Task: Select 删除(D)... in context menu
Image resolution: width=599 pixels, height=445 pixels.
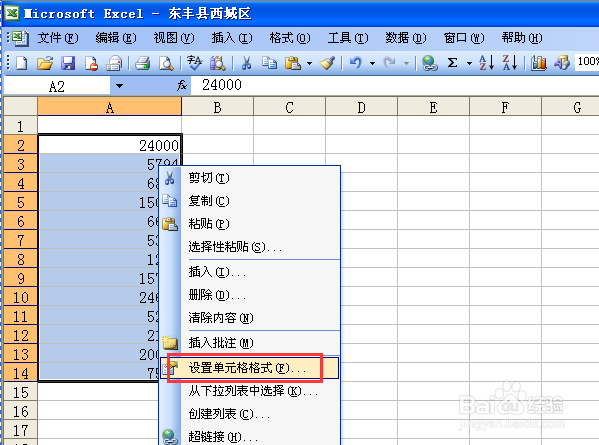Action: pyautogui.click(x=249, y=295)
